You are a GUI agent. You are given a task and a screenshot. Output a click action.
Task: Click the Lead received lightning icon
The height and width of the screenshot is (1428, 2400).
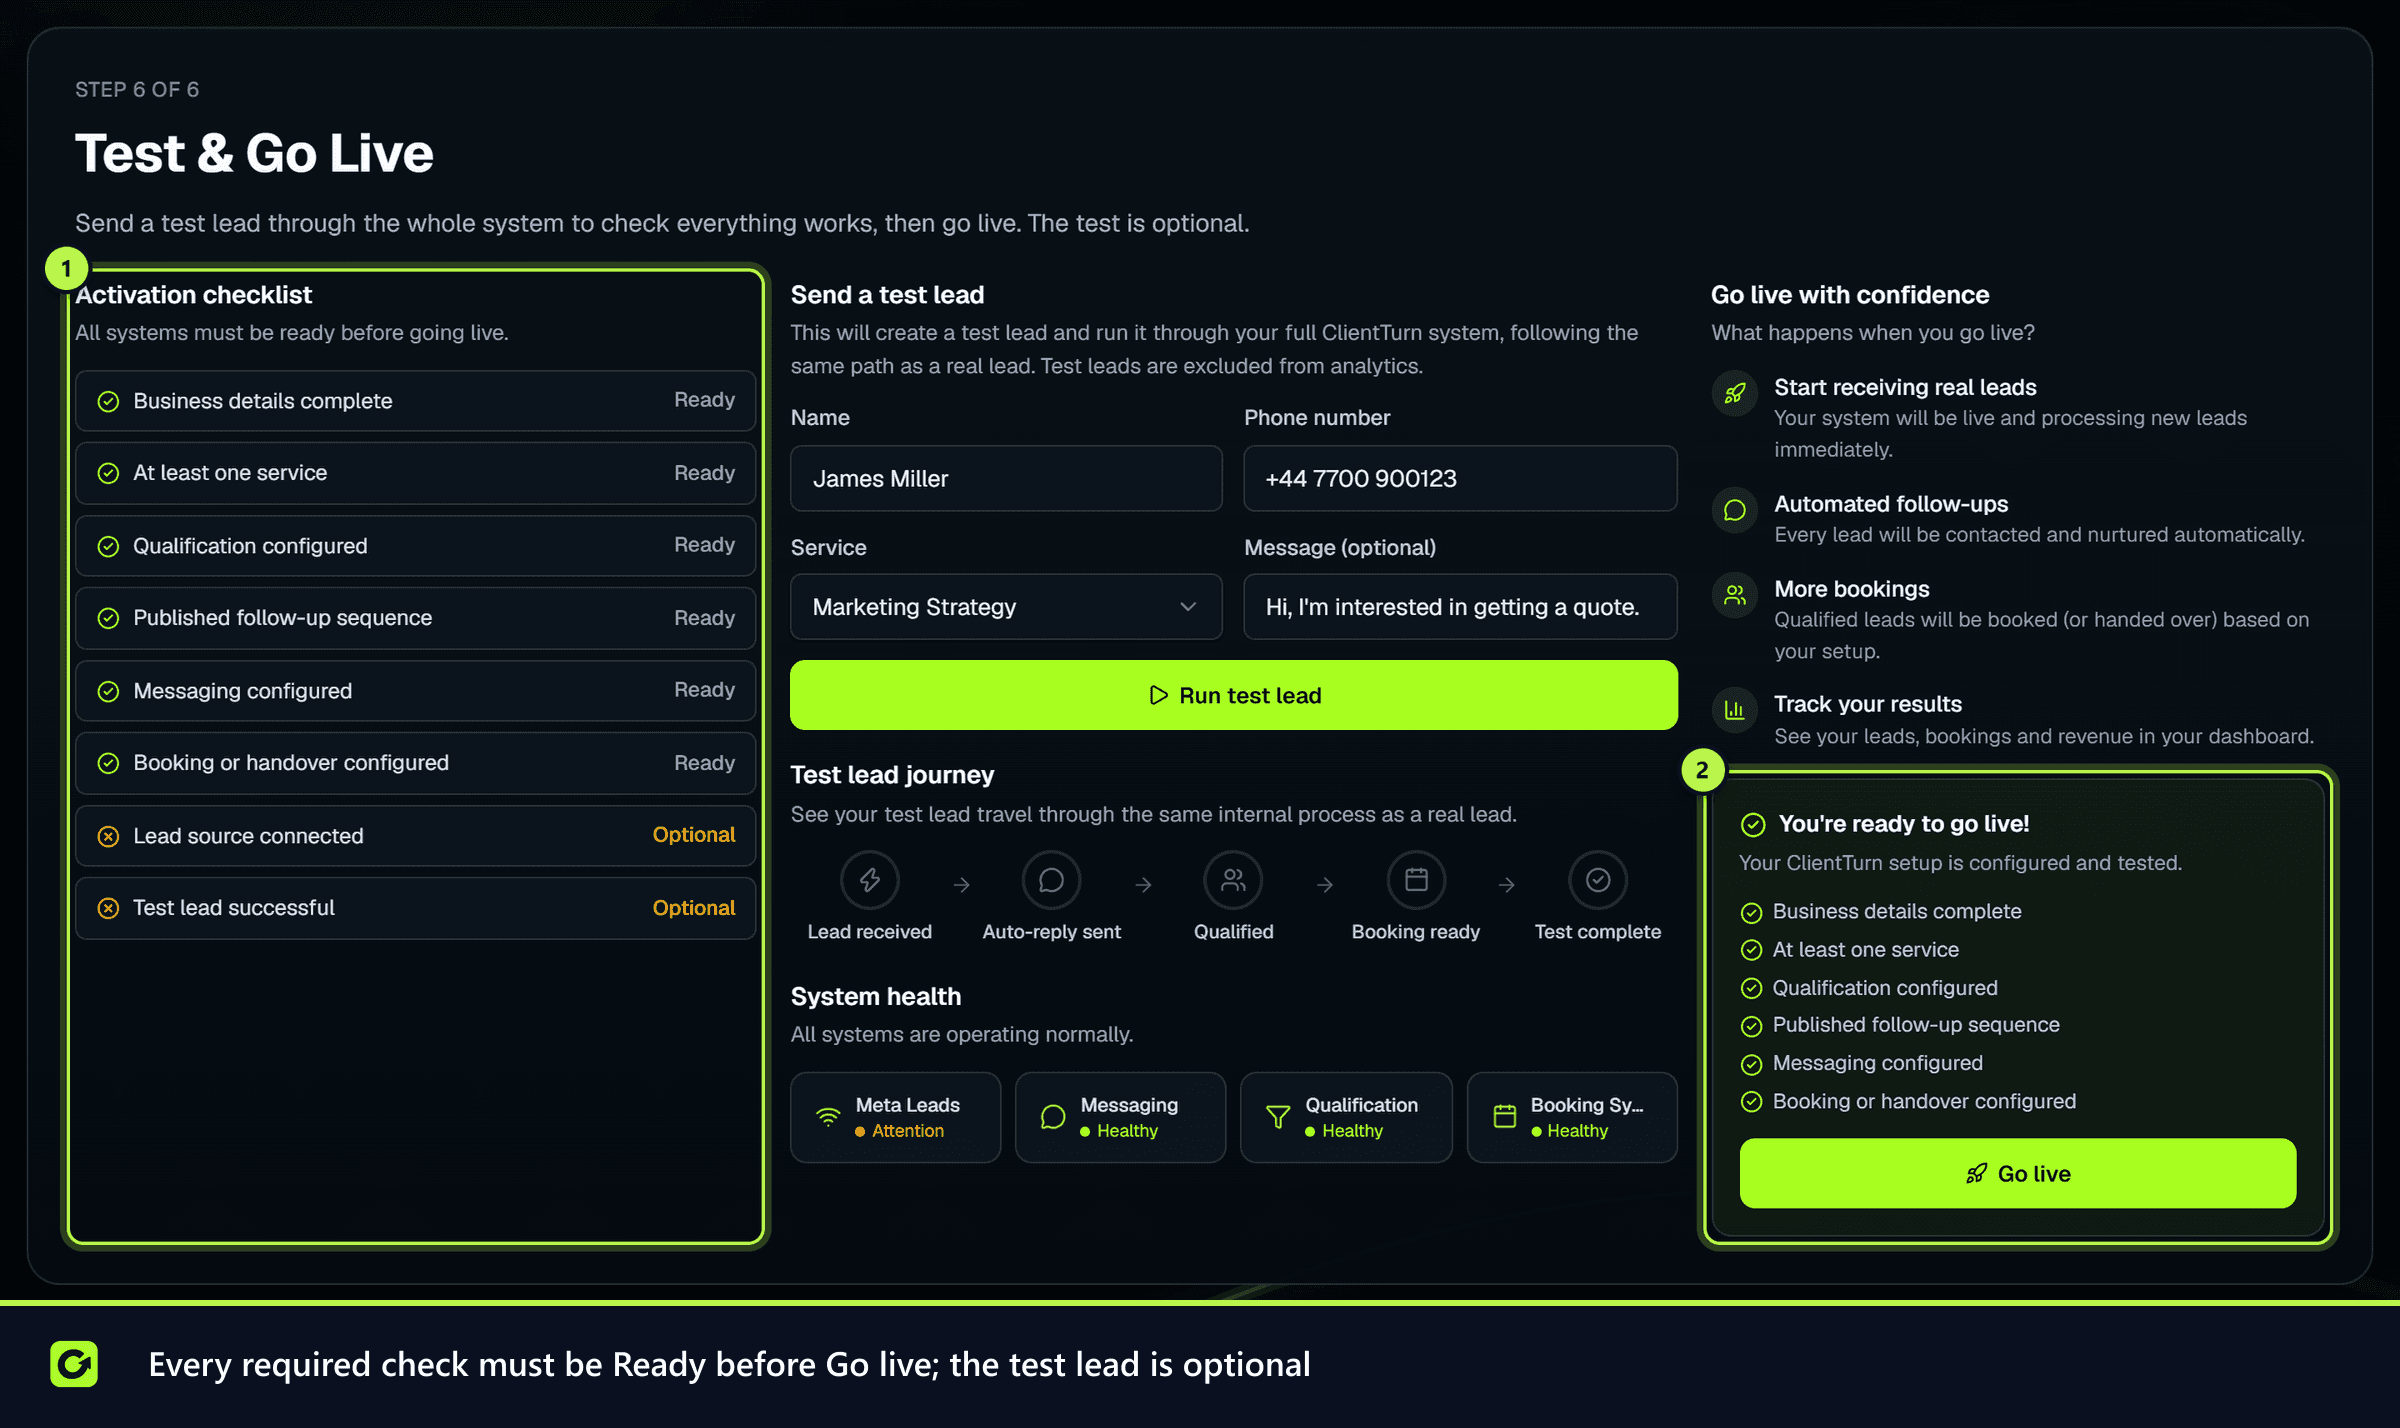click(x=870, y=880)
